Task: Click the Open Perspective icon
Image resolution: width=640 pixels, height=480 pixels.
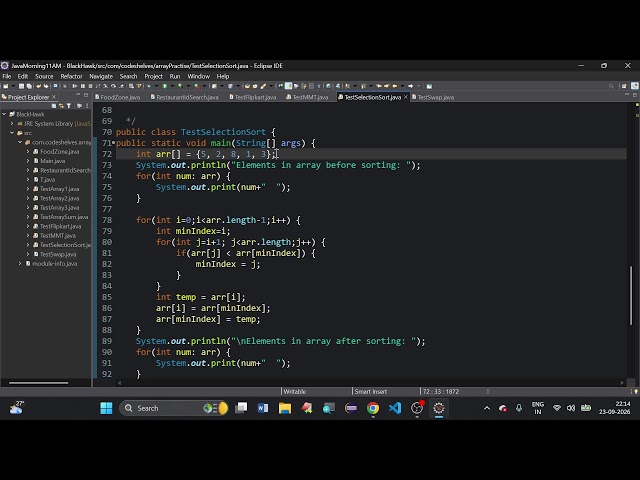Action: coord(624,86)
